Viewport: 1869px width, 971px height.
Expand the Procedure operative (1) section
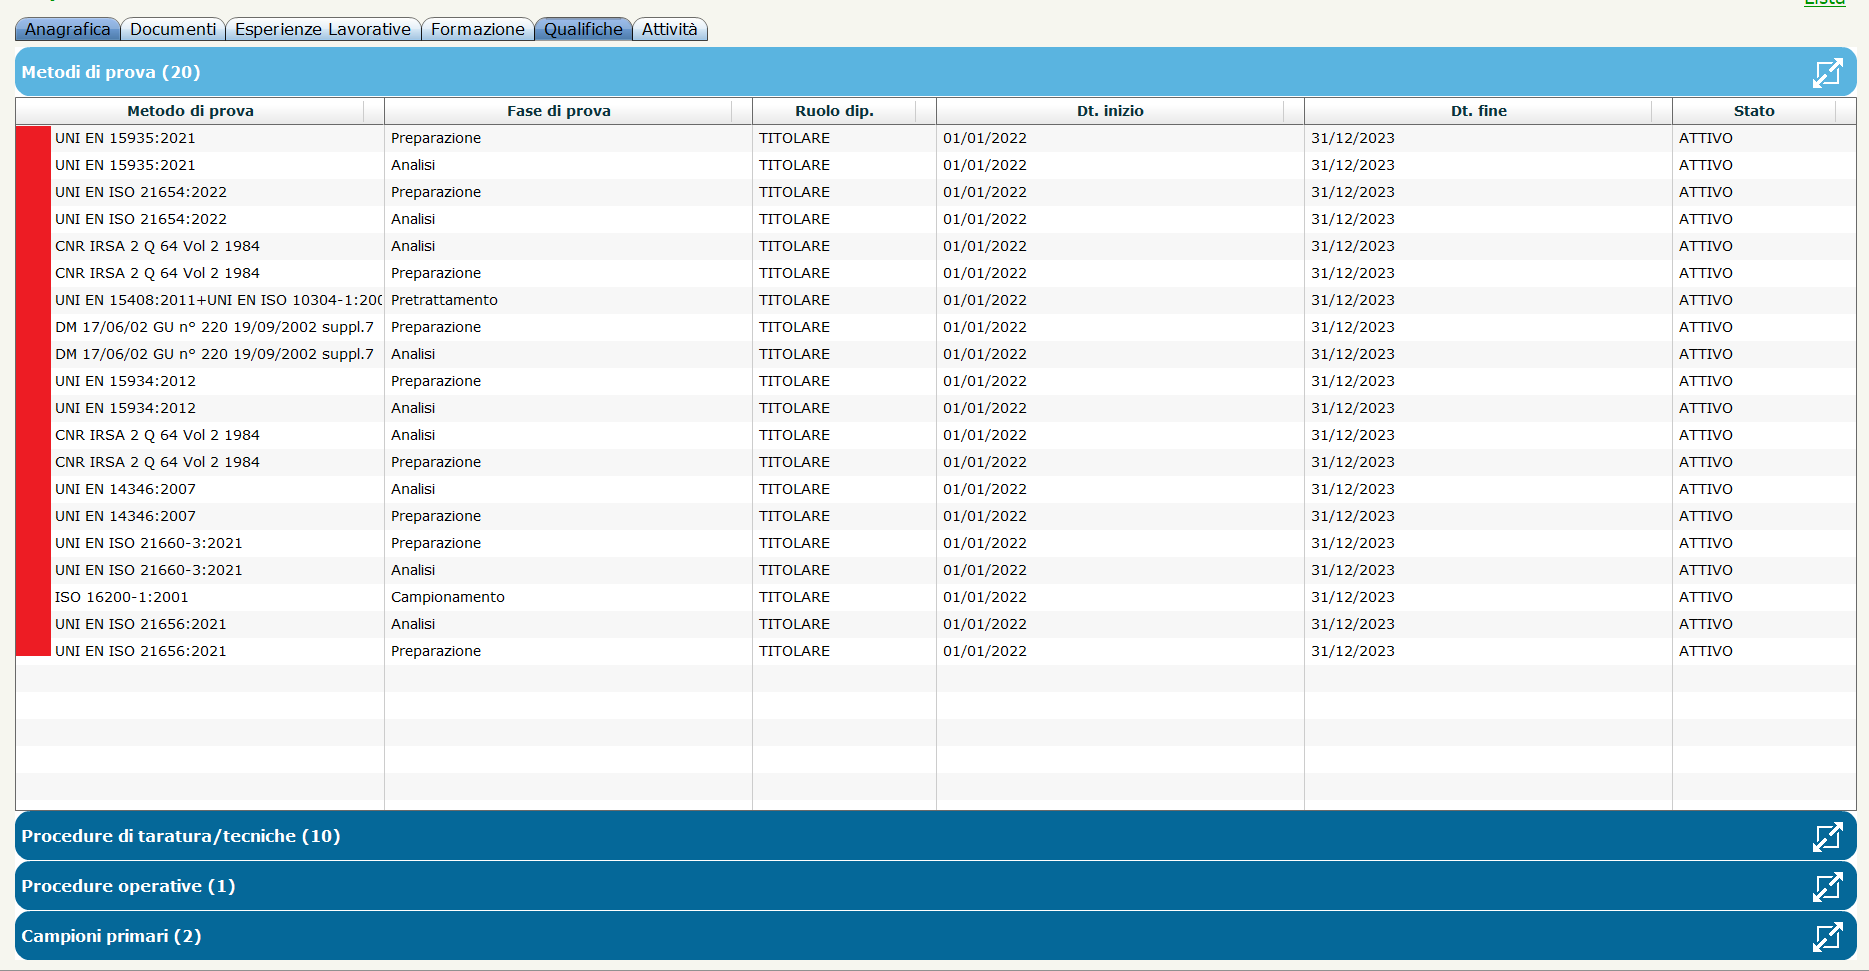click(x=128, y=886)
